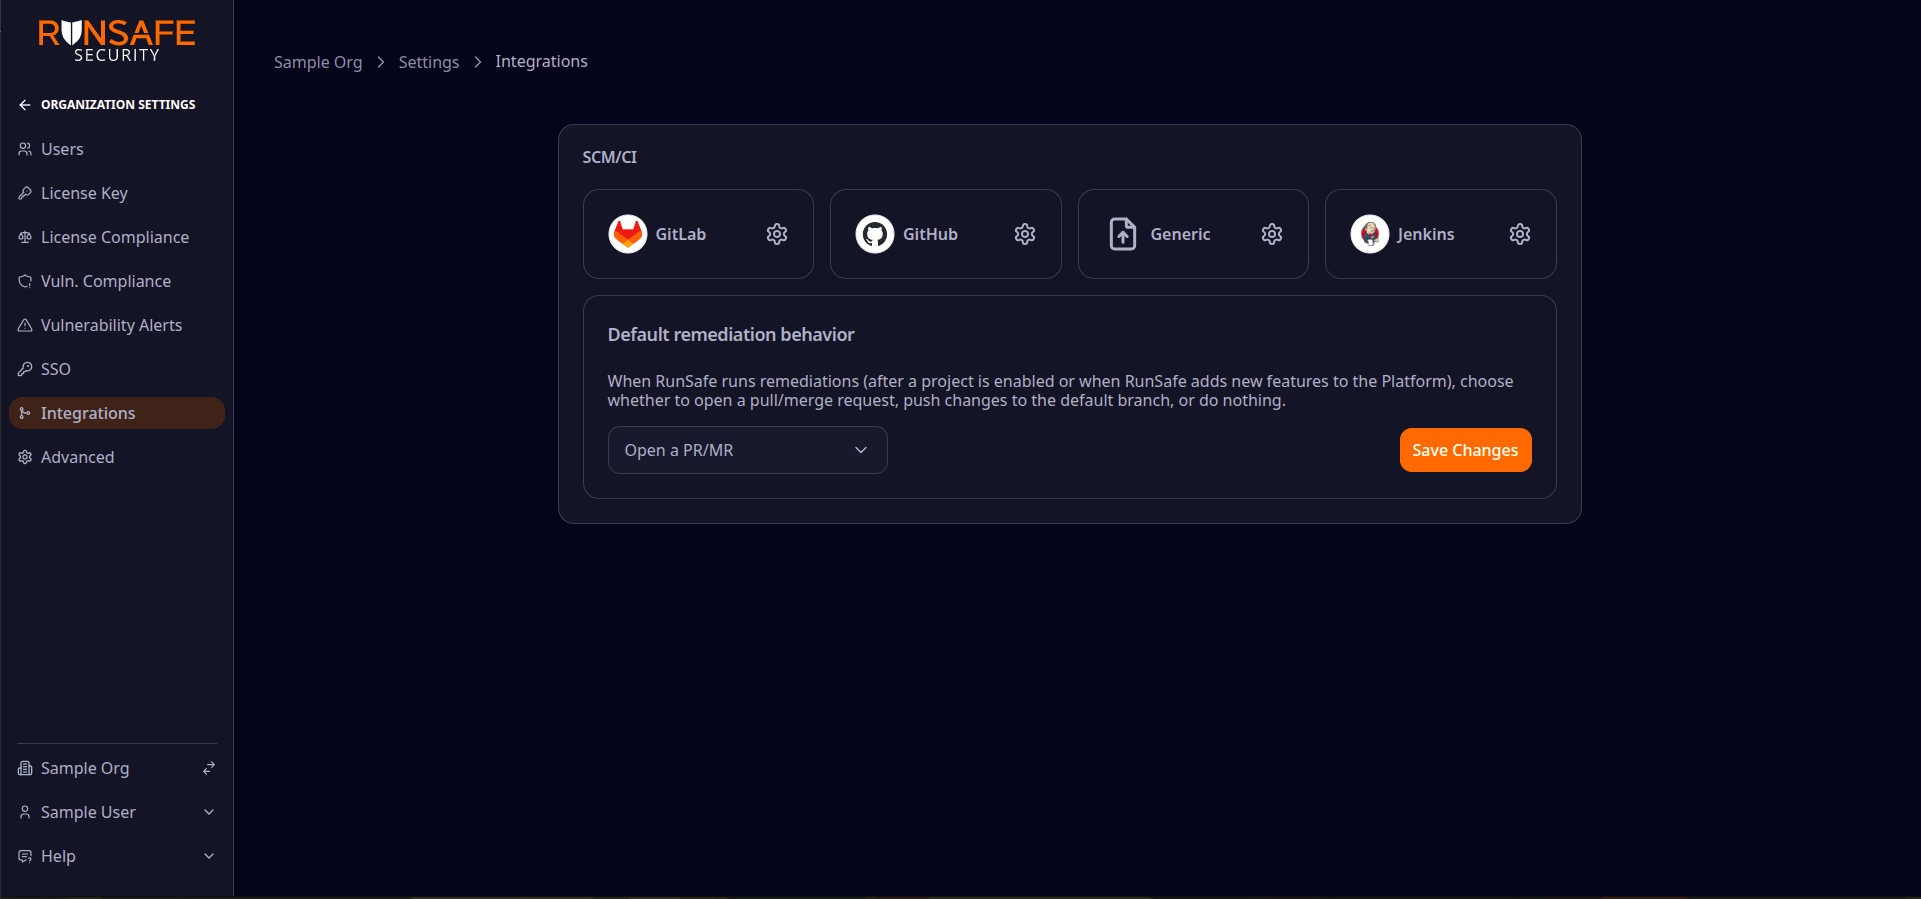Screen dimensions: 1921x899
Task: Click the SCM/CI section heading
Action: pyautogui.click(x=610, y=157)
